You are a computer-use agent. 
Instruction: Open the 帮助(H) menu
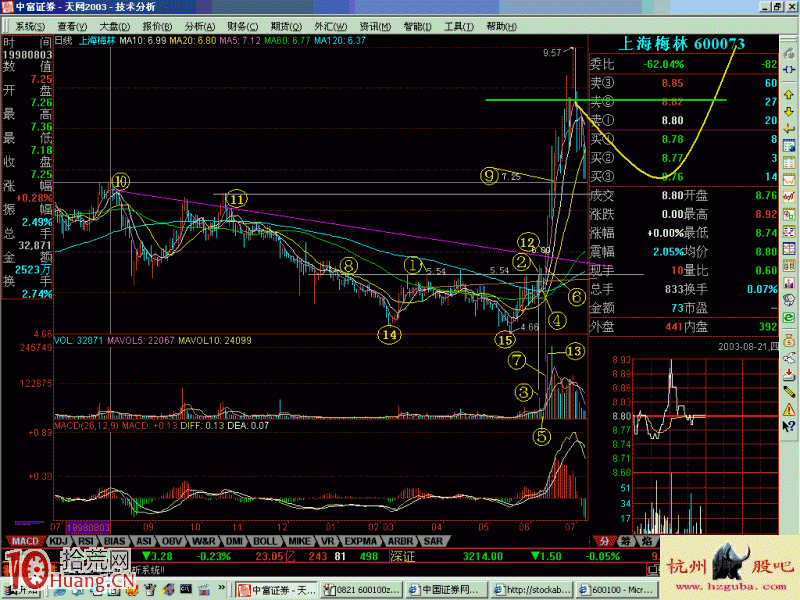[501, 27]
